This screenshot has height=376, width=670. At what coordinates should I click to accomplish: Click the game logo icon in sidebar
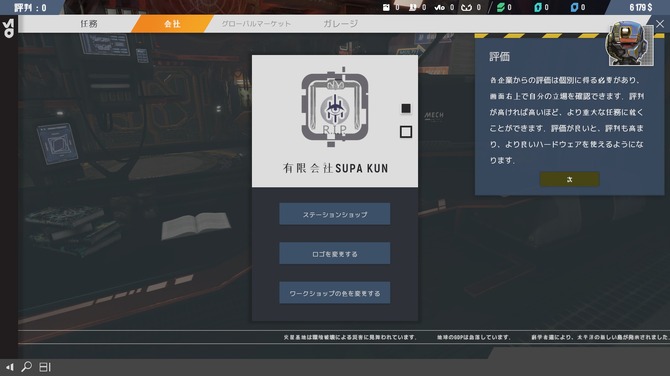pyautogui.click(x=9, y=28)
